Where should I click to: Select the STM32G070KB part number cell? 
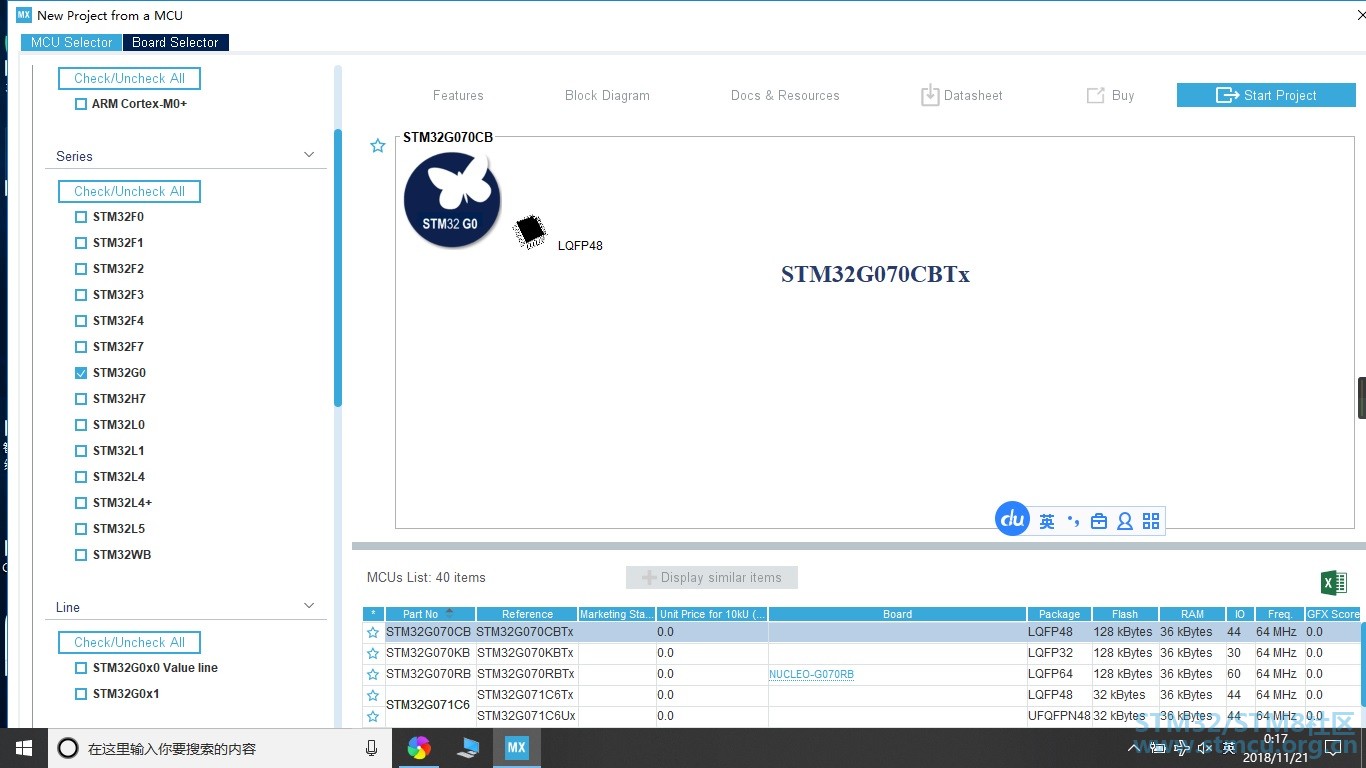click(x=428, y=653)
